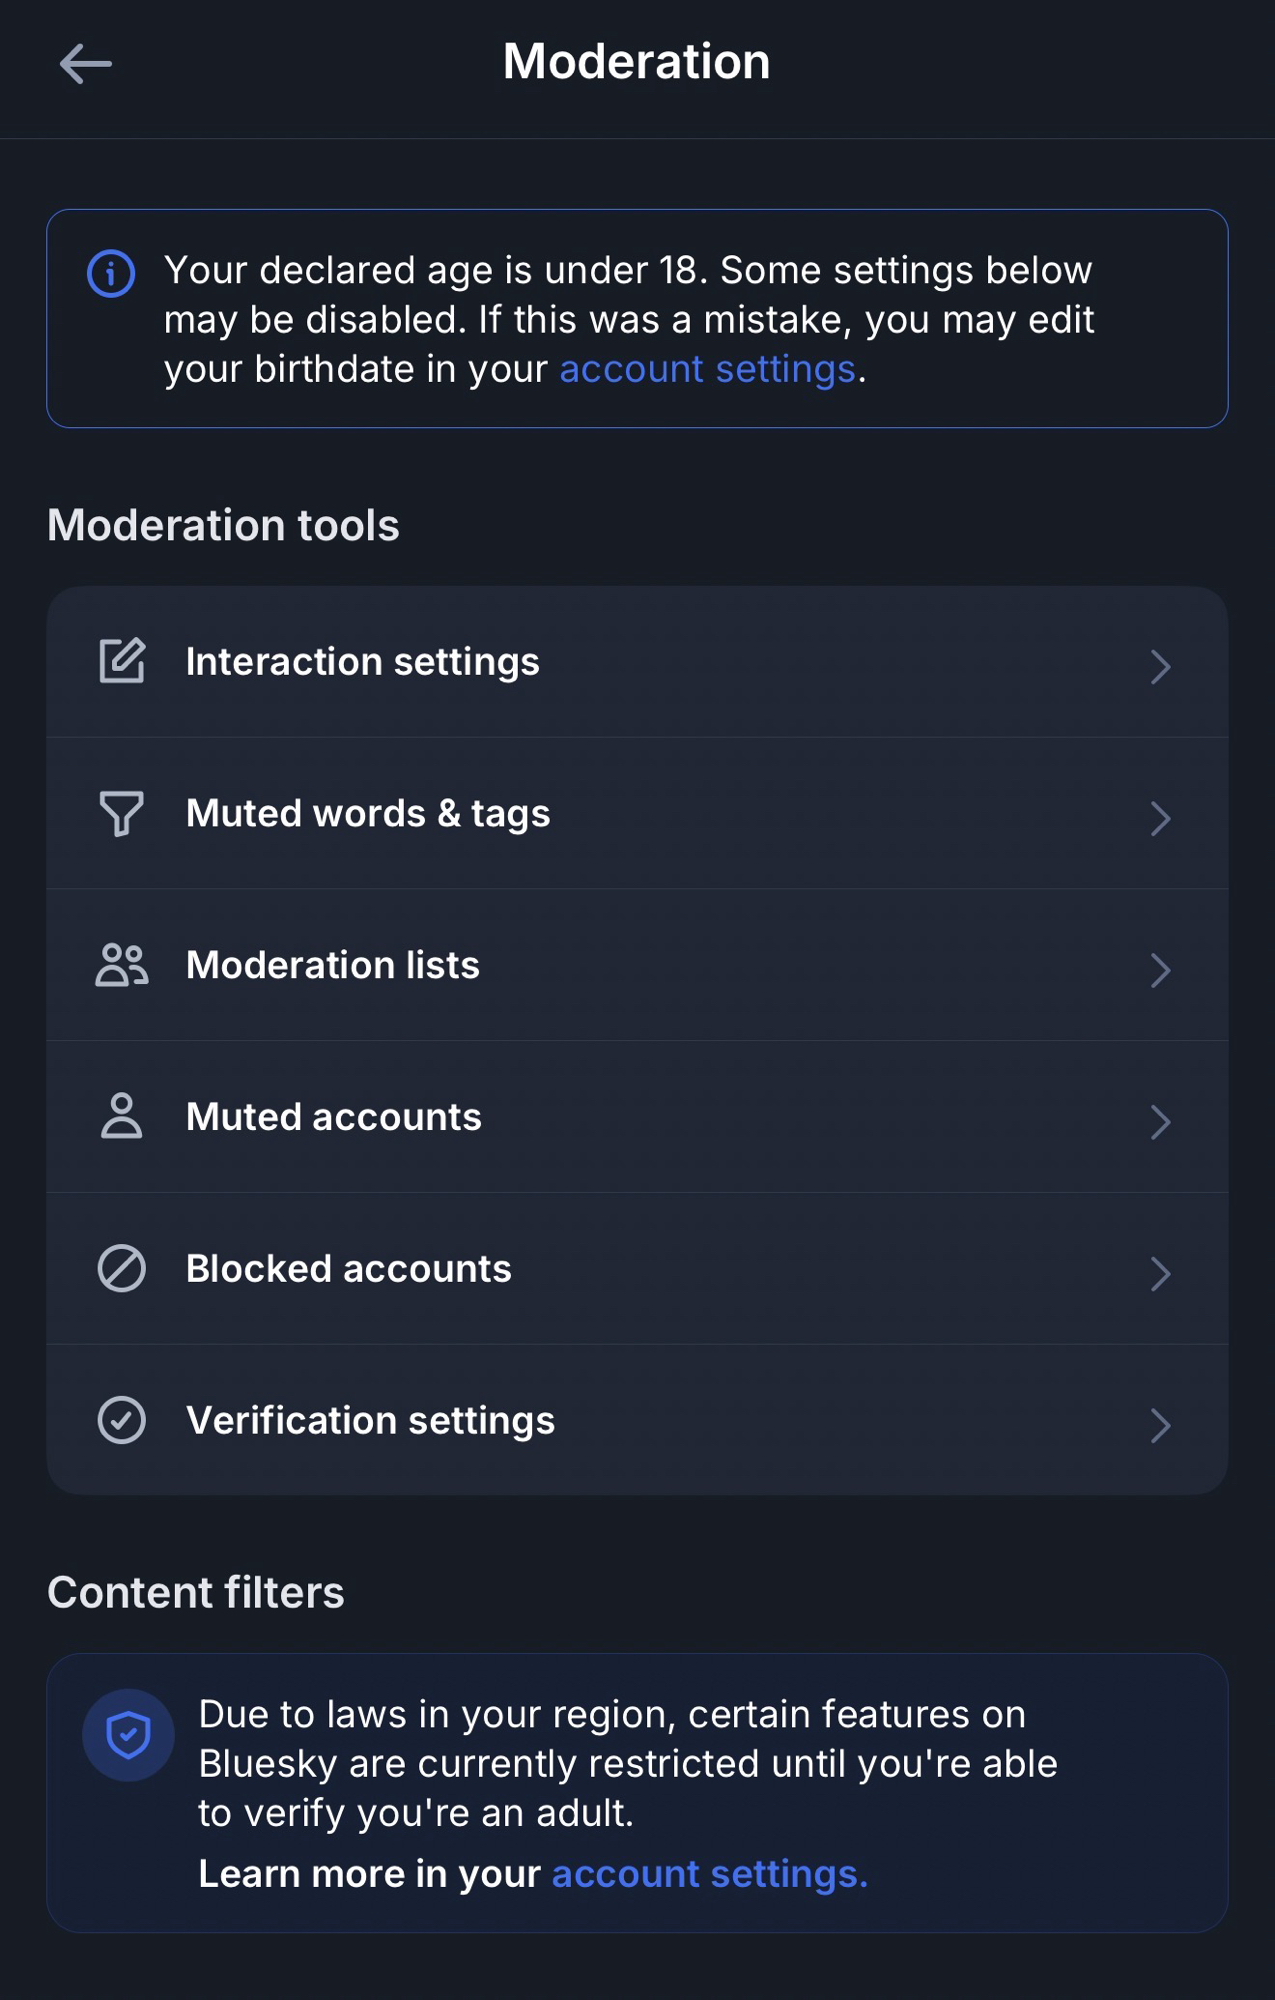The height and width of the screenshot is (2000, 1275).
Task: Open the Blocked accounts item
Action: [349, 1269]
